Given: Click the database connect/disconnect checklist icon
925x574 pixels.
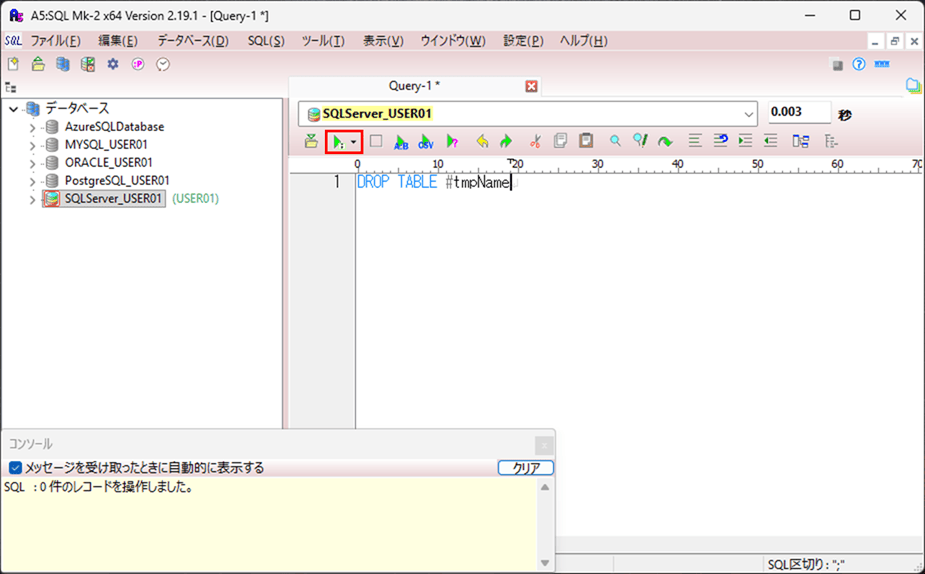Looking at the screenshot, I should (x=88, y=64).
